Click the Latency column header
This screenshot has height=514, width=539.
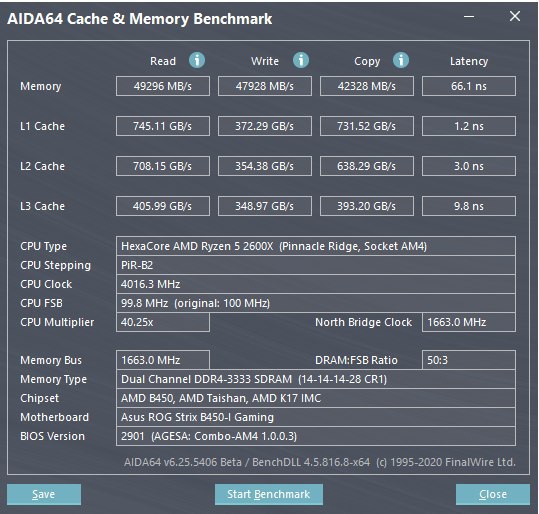(469, 61)
